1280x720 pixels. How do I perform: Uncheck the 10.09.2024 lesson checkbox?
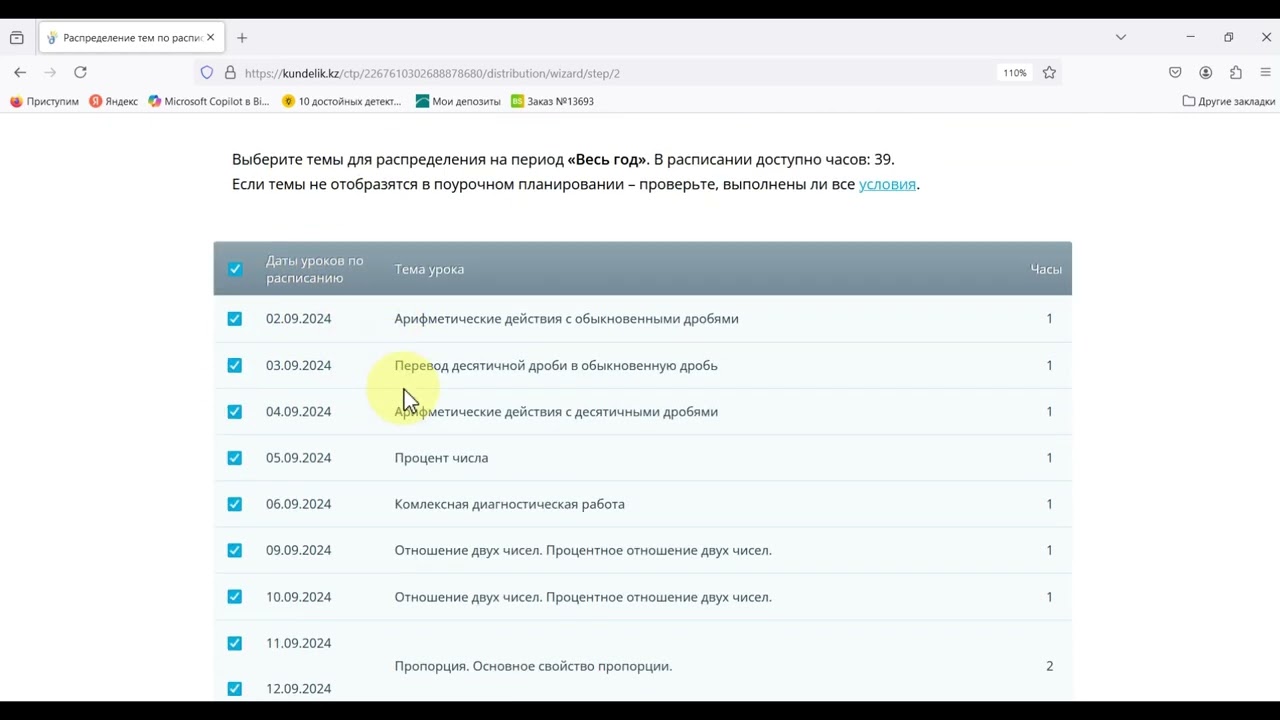click(x=235, y=597)
